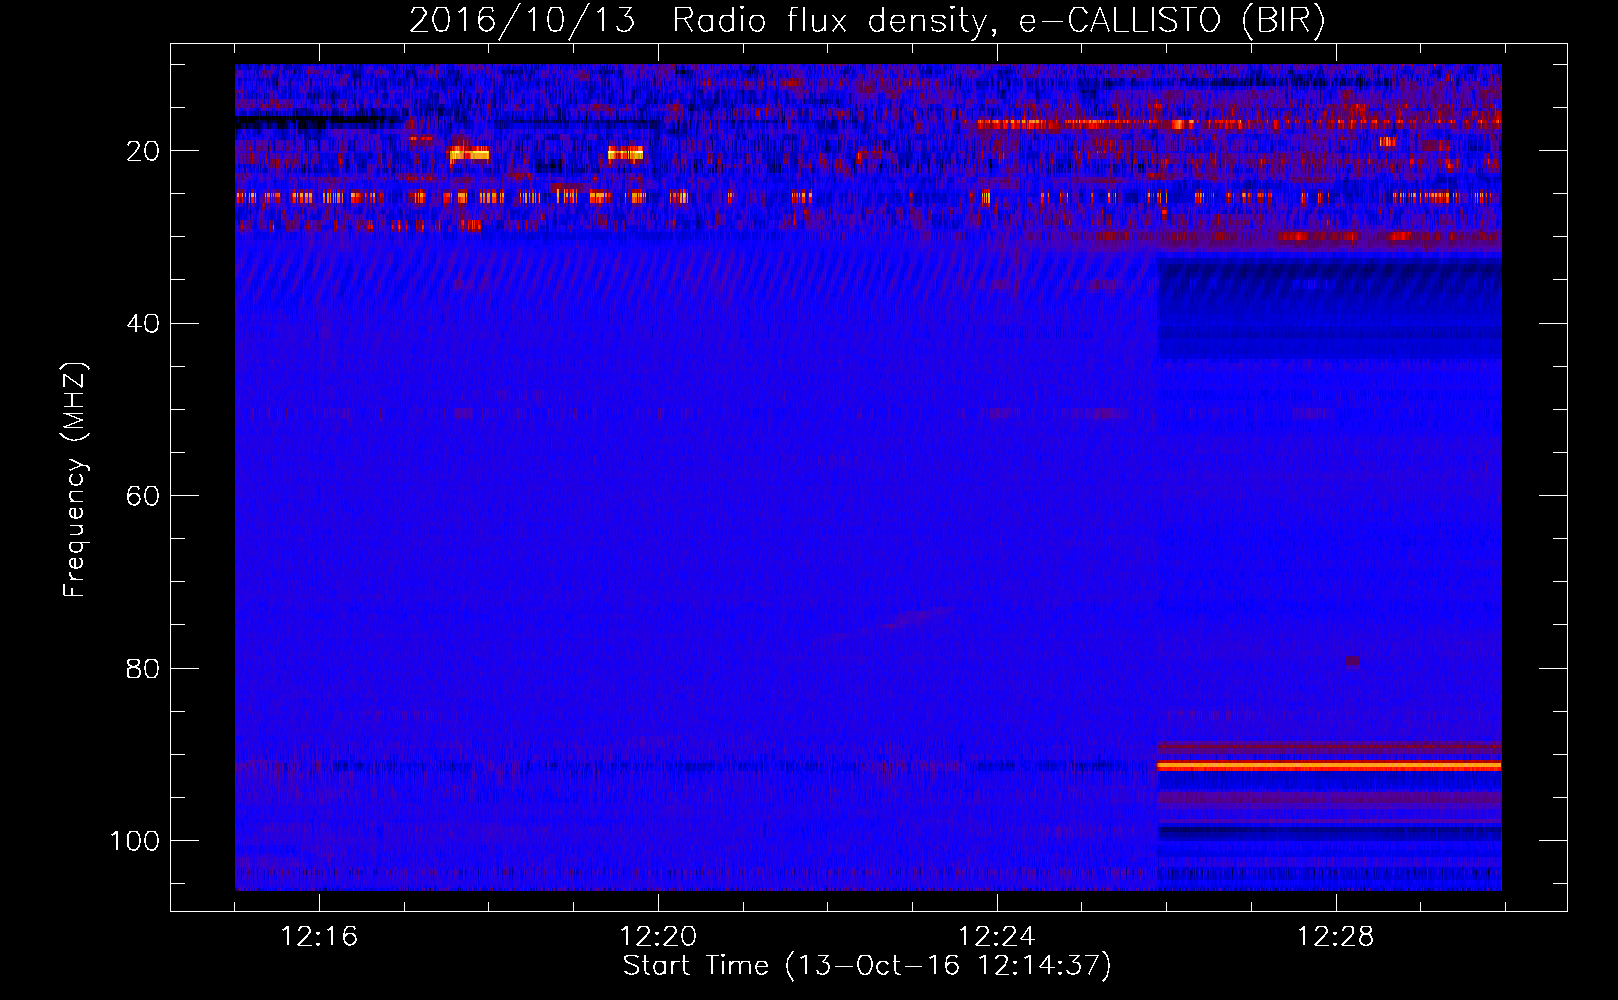Click the '12:28' time tick label
Image resolution: width=1618 pixels, height=1000 pixels.
tap(1336, 937)
